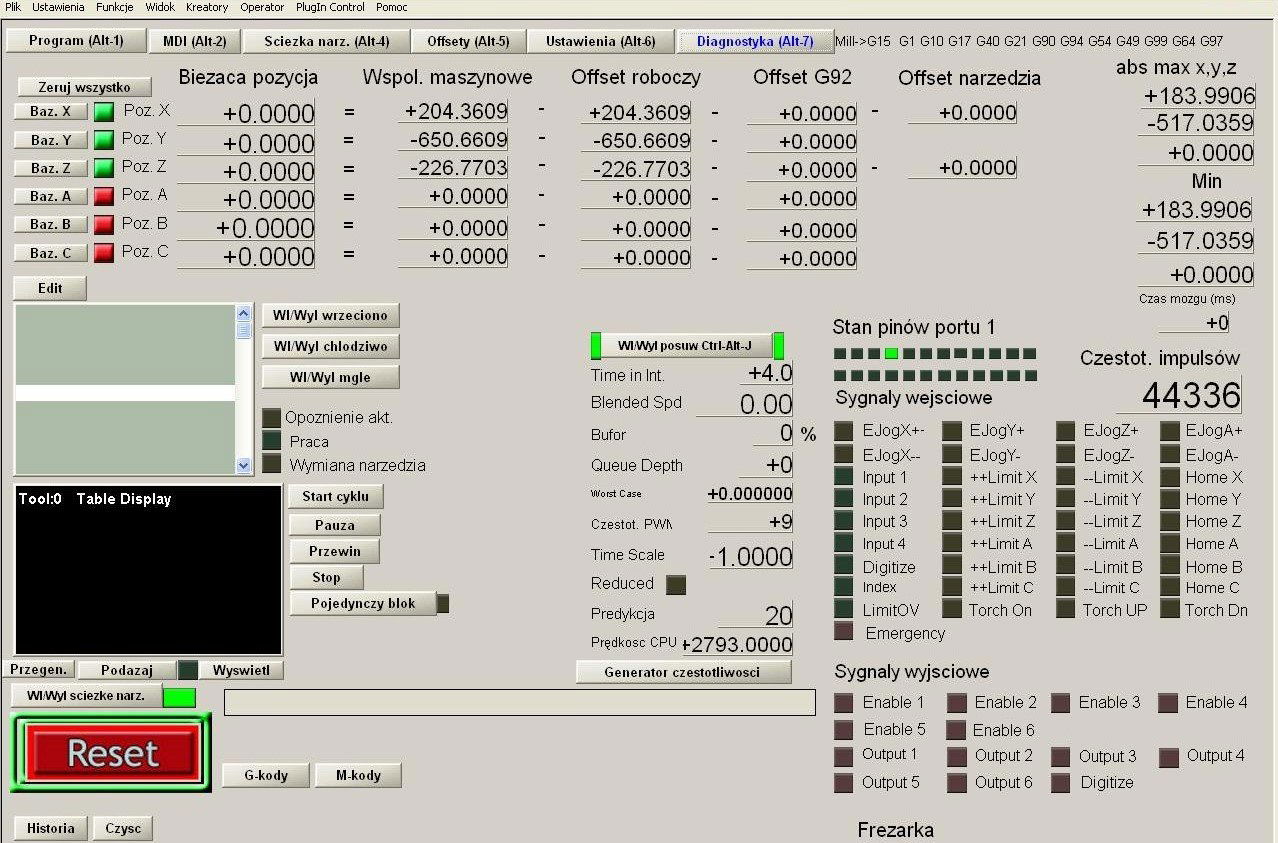Click the Baz. Z homing button
This screenshot has height=843, width=1278.
[x=51, y=168]
